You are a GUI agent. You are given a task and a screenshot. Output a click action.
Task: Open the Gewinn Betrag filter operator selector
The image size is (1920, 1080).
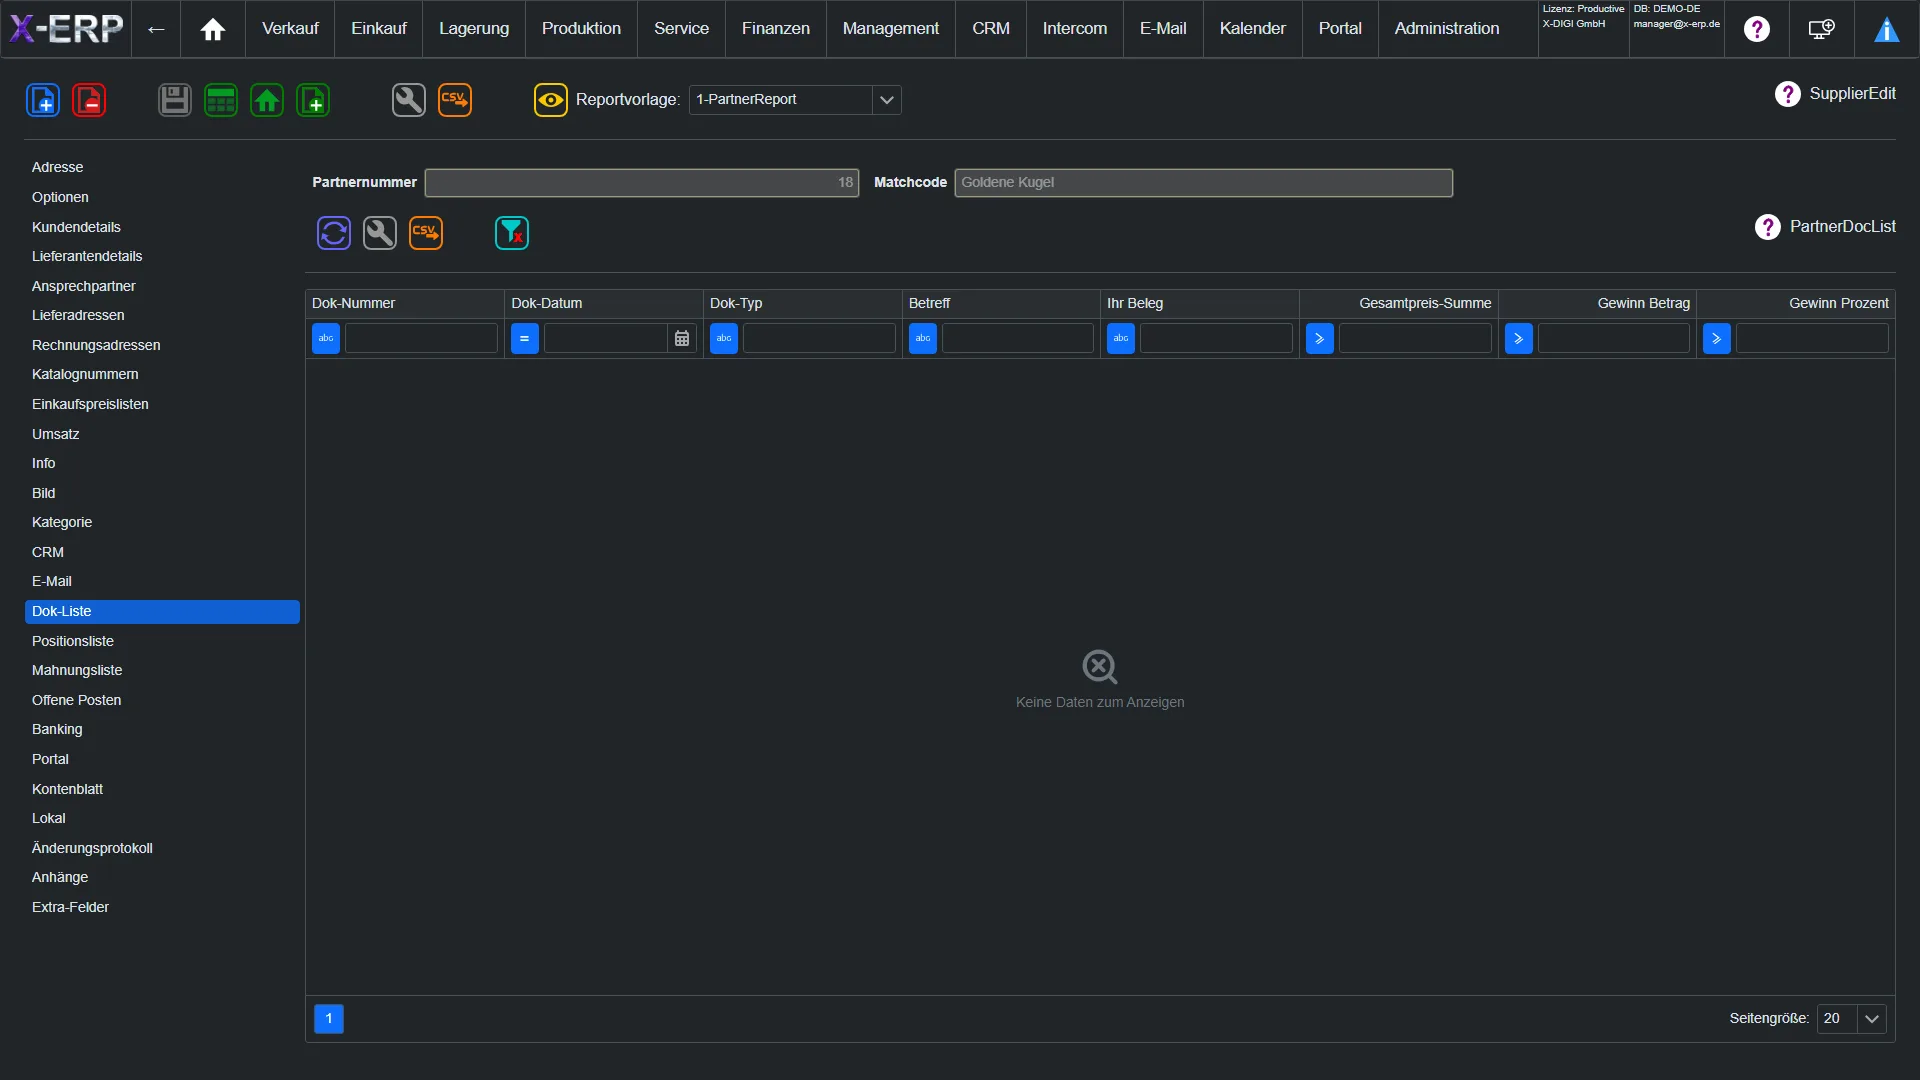pyautogui.click(x=1519, y=339)
